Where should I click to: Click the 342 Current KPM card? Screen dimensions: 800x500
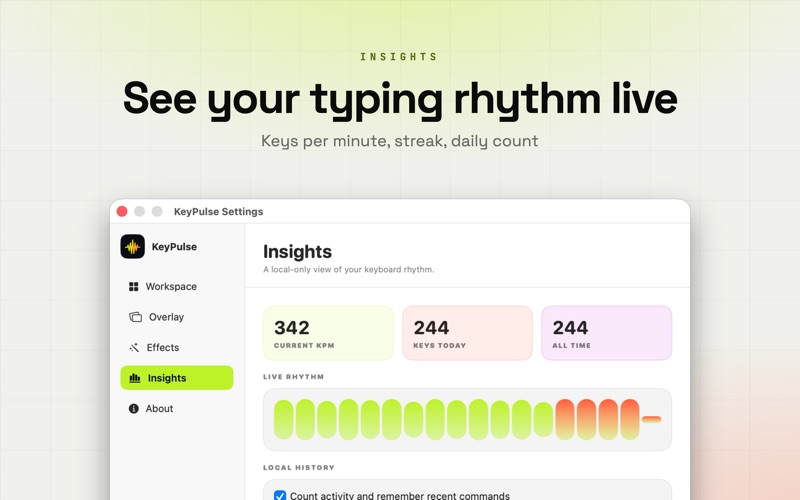pos(329,333)
